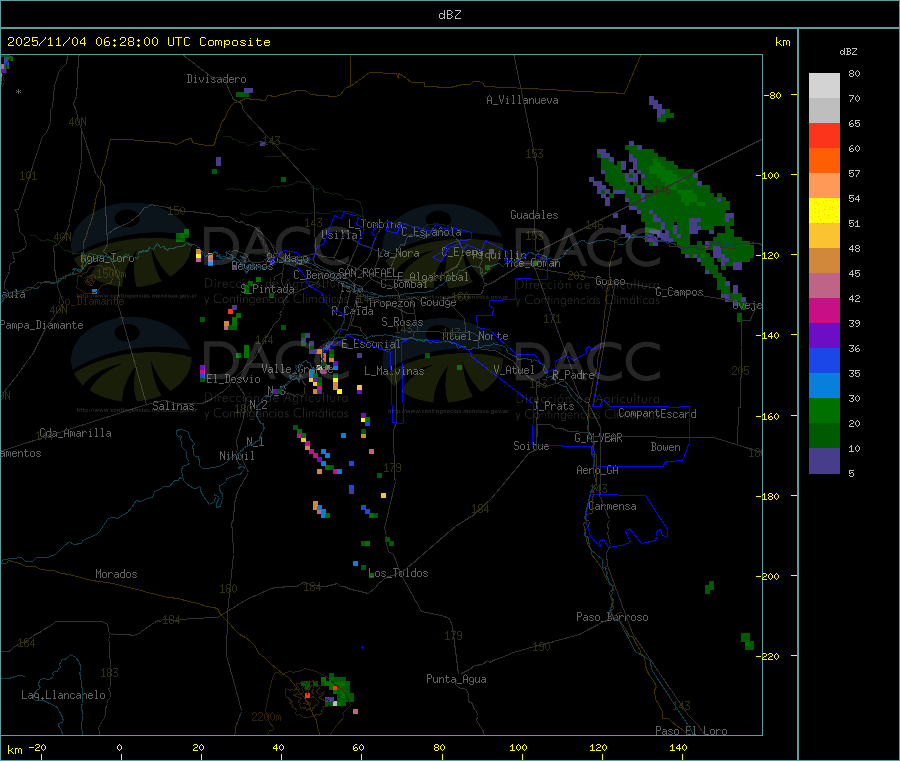Click the Pampa_Diamante label
The width and height of the screenshot is (900, 761).
point(41,325)
